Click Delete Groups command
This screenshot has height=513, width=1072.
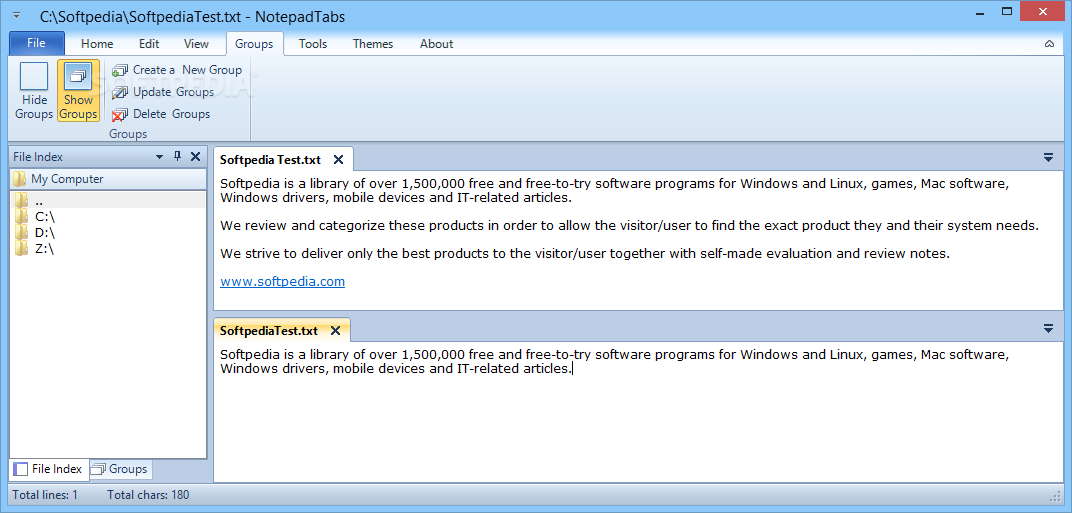161,114
